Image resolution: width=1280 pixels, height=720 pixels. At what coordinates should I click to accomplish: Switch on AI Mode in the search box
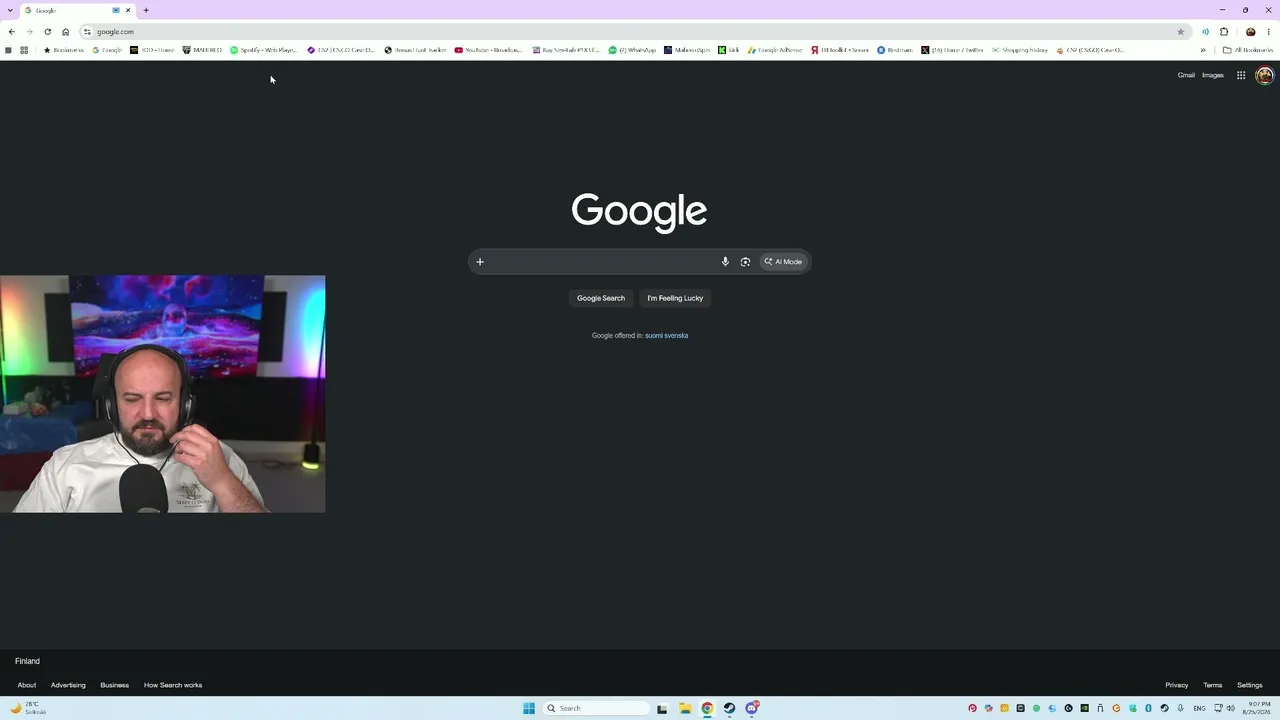[783, 262]
